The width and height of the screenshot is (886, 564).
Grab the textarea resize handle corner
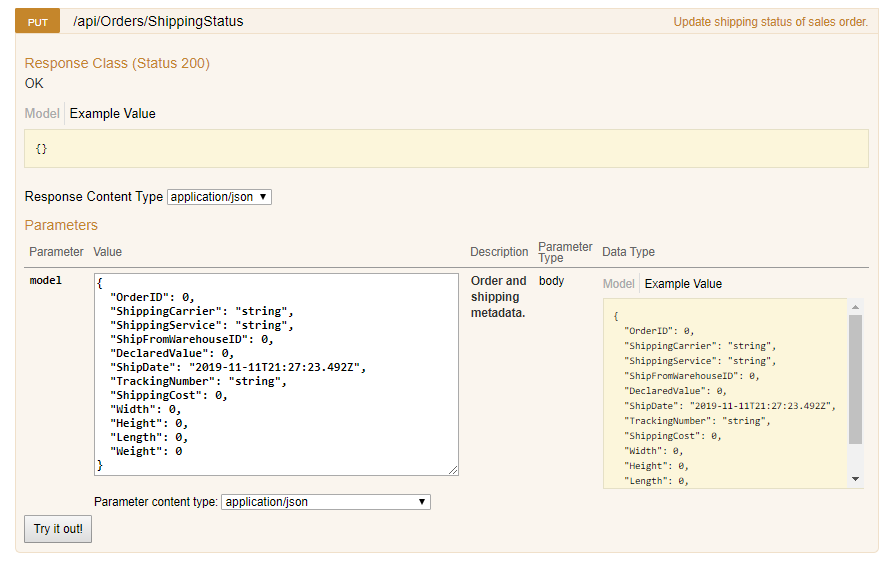(453, 470)
